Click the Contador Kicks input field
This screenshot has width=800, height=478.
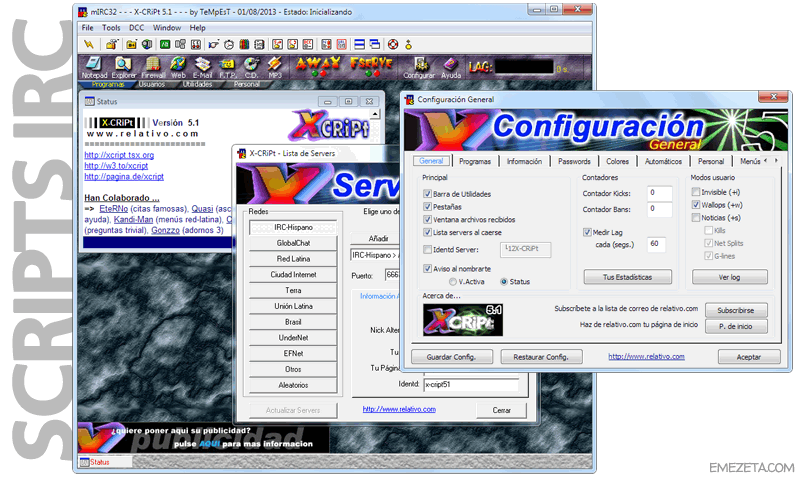[658, 193]
